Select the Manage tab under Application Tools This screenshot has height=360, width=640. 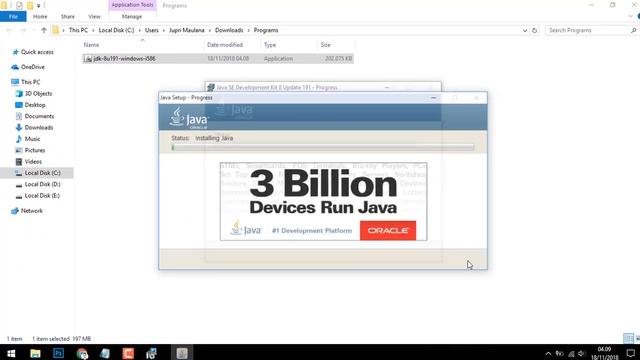pyautogui.click(x=132, y=17)
